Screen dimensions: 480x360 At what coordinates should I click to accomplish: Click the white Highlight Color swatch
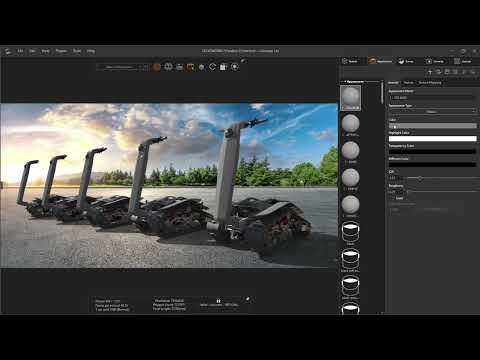point(433,139)
